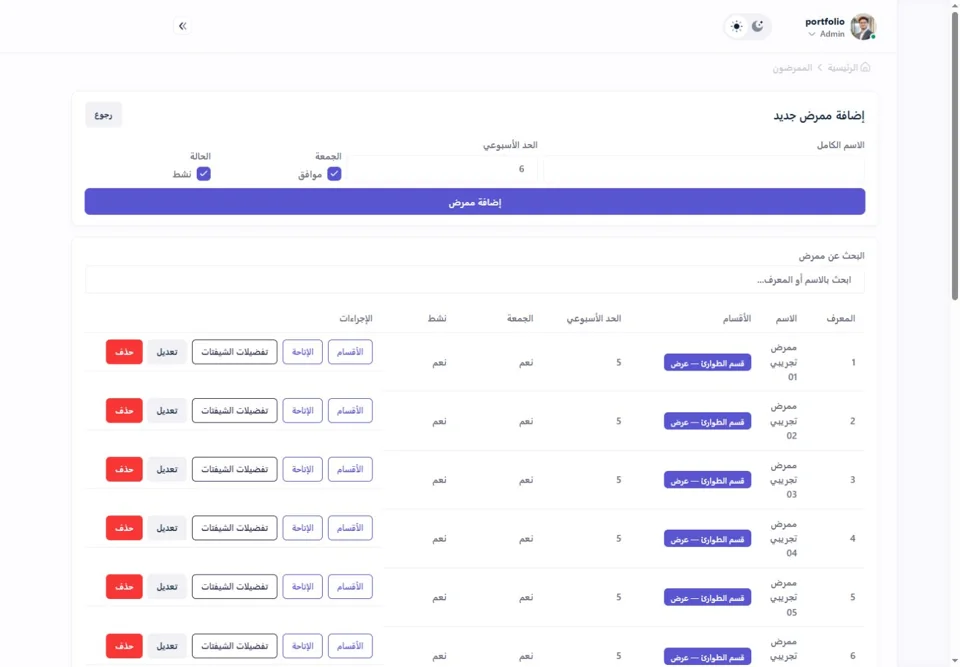960x667 pixels.
Task: Focus the الاسم الكامل input field
Action: coord(704,169)
